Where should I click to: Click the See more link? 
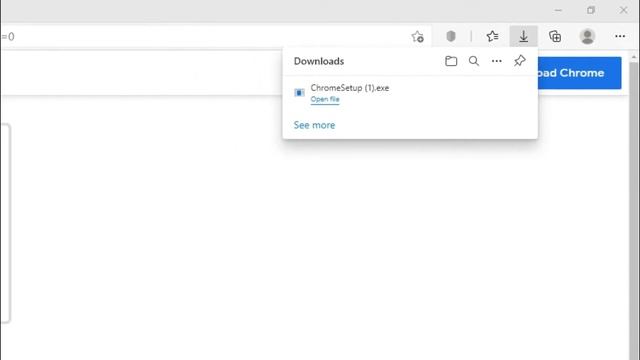pos(314,125)
